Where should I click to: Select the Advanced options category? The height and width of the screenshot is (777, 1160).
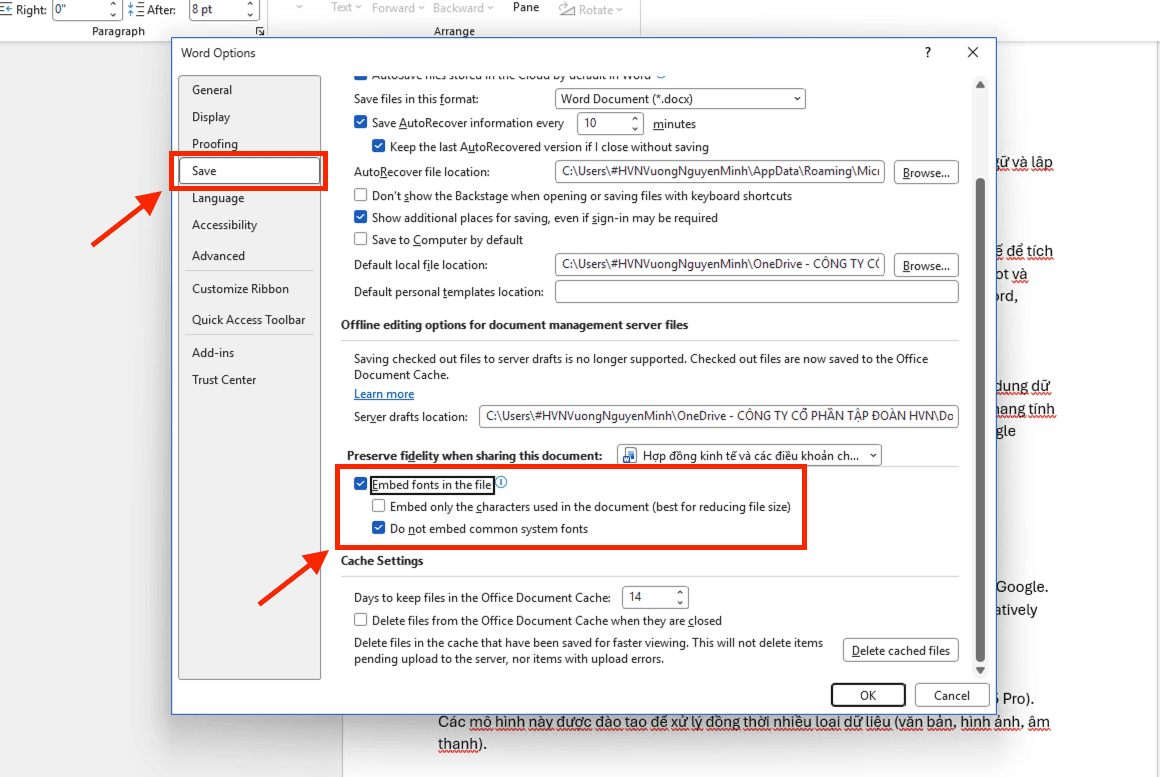[x=218, y=256]
